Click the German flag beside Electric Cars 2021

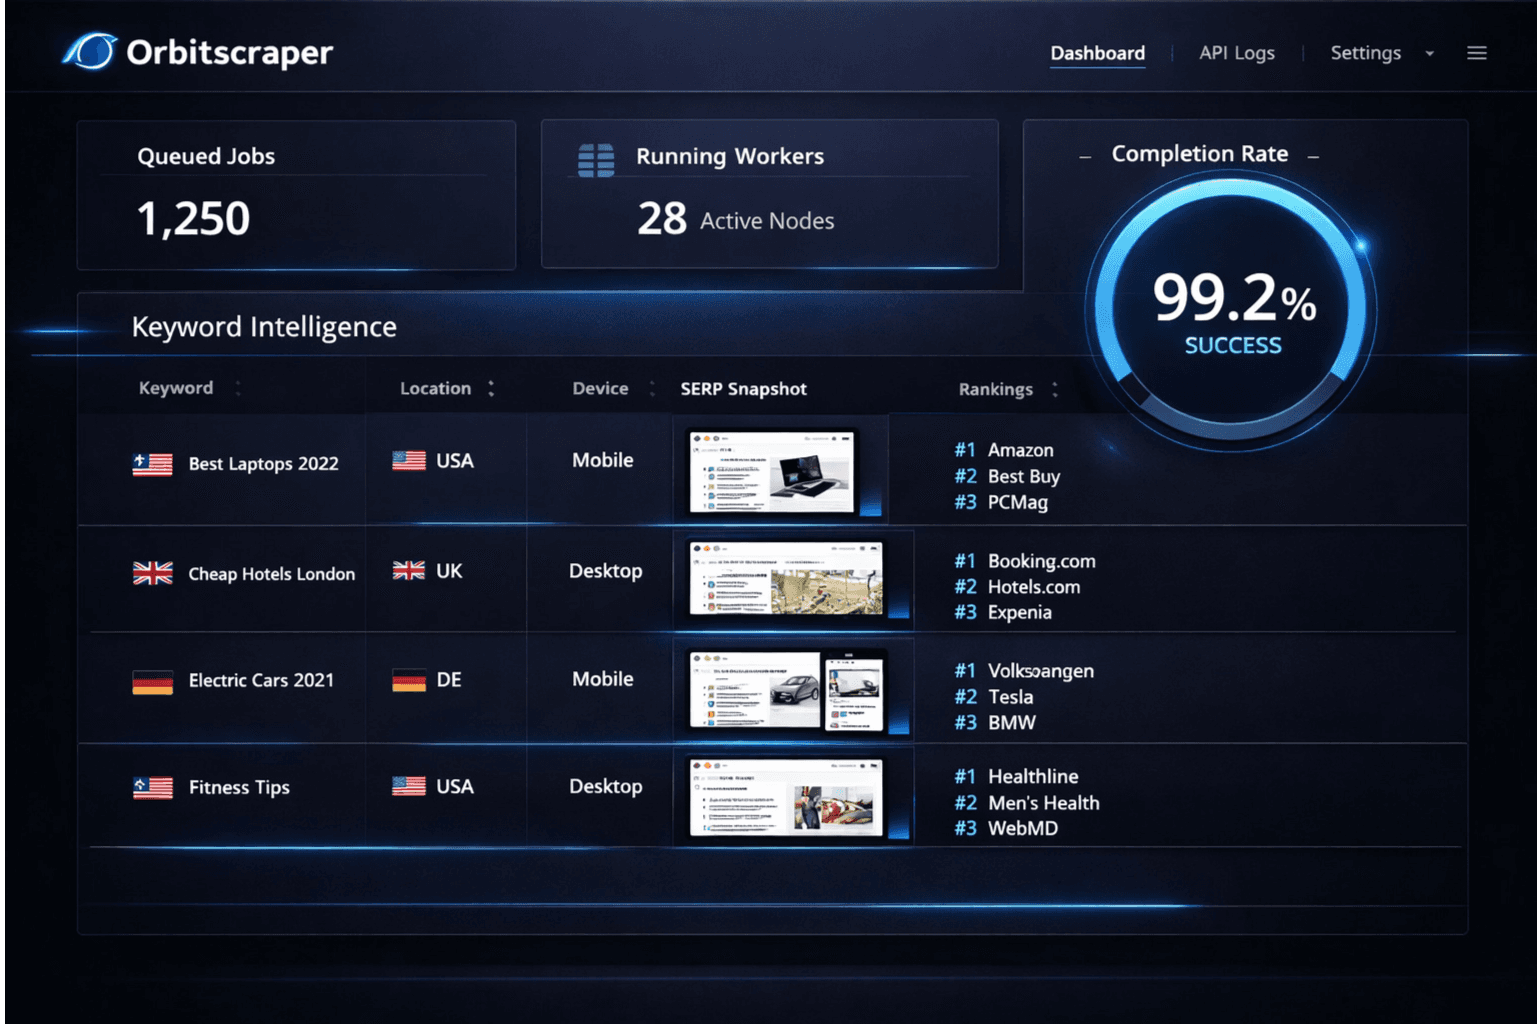pyautogui.click(x=152, y=681)
